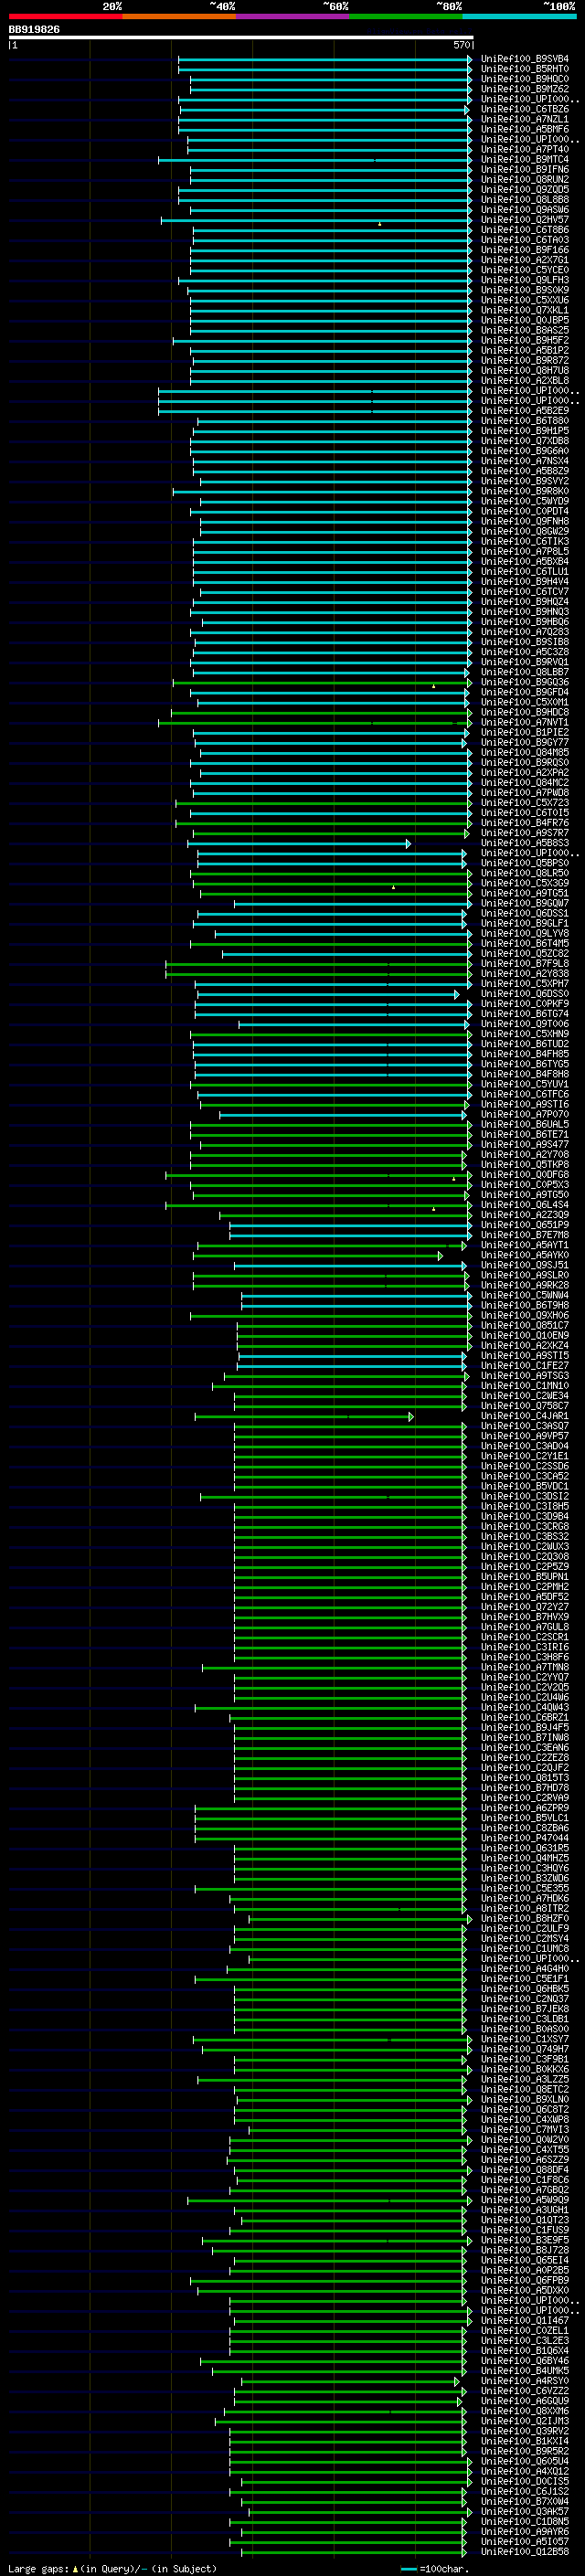Select hit label UniRef100_Q9LFH3
The image size is (585, 2576).
(x=525, y=280)
